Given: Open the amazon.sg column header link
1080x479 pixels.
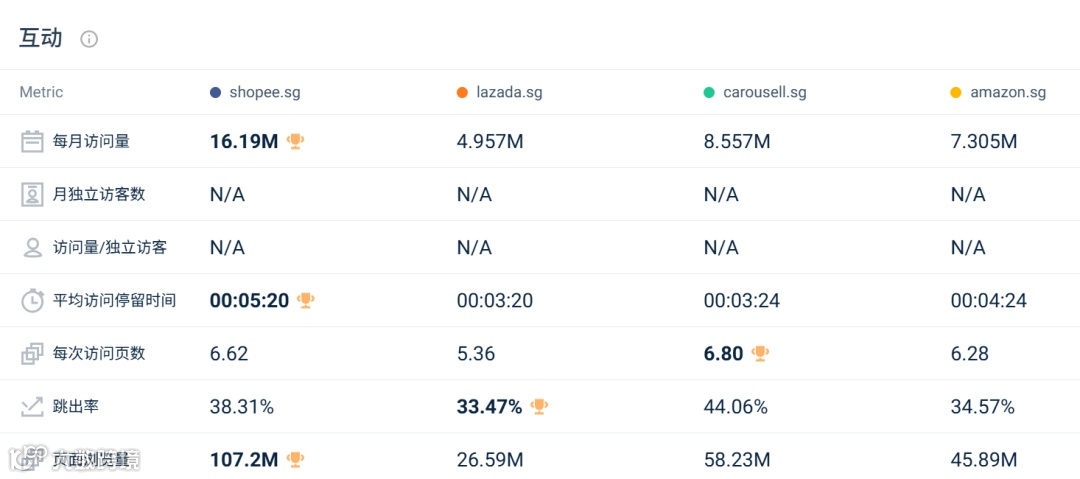Looking at the screenshot, I should [x=1008, y=92].
